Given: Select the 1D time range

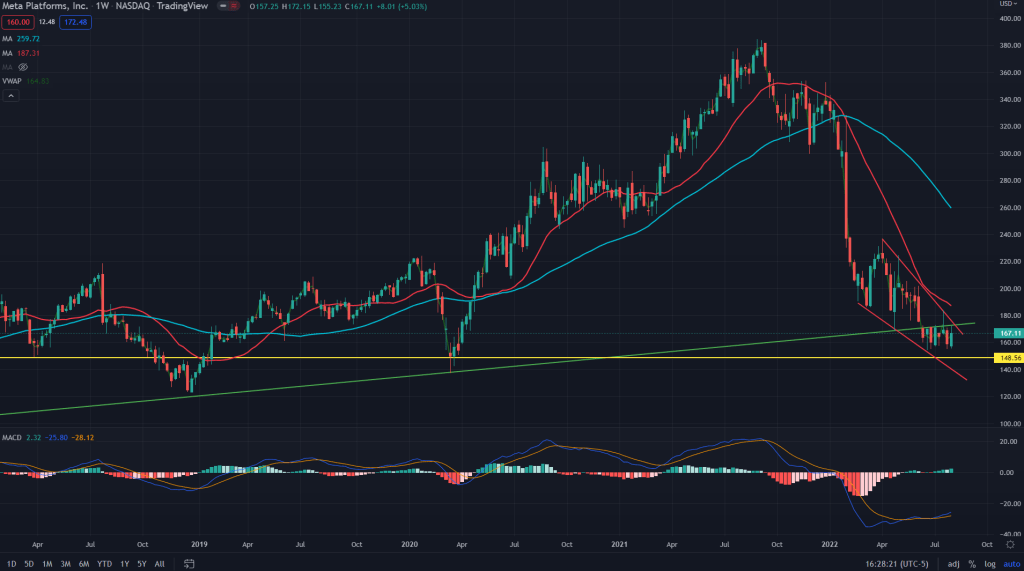Looking at the screenshot, I should click(x=11, y=563).
